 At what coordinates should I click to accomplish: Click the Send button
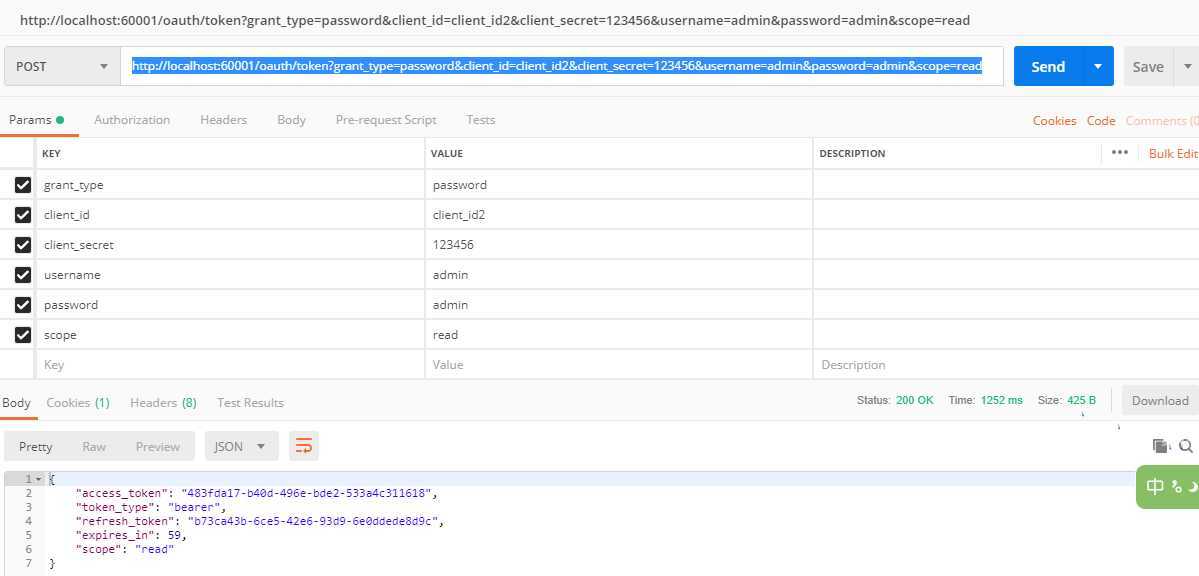click(x=1048, y=67)
